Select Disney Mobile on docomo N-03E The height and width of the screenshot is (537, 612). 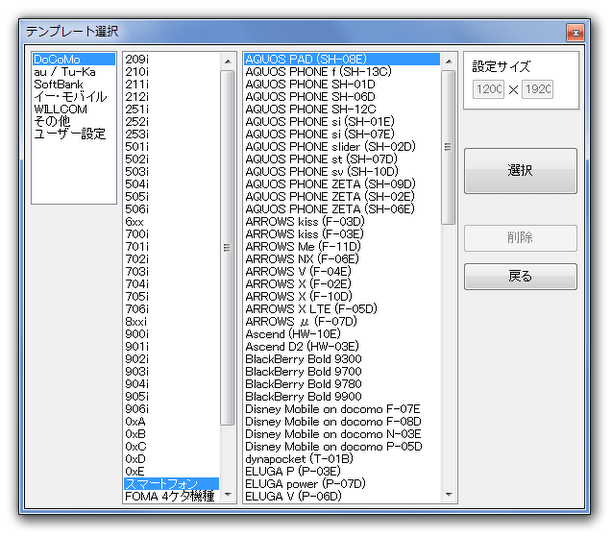[x=342, y=434]
